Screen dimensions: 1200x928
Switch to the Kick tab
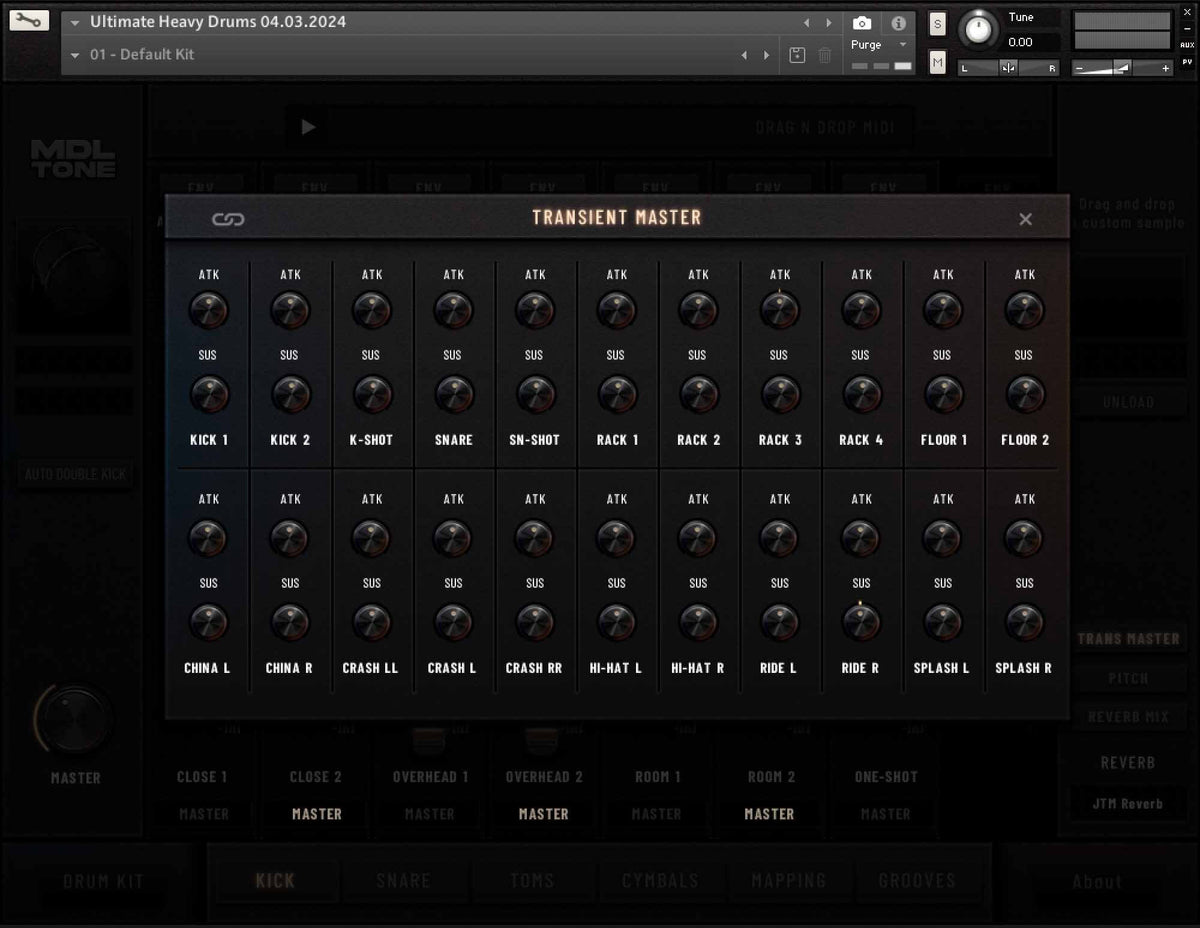275,880
